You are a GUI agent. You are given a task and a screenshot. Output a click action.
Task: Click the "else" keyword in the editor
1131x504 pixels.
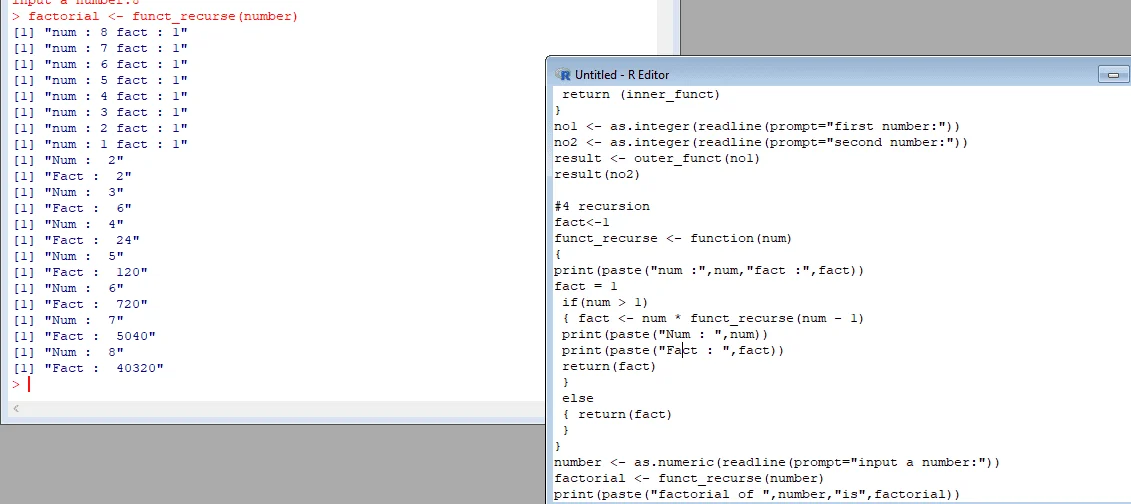pyautogui.click(x=578, y=398)
